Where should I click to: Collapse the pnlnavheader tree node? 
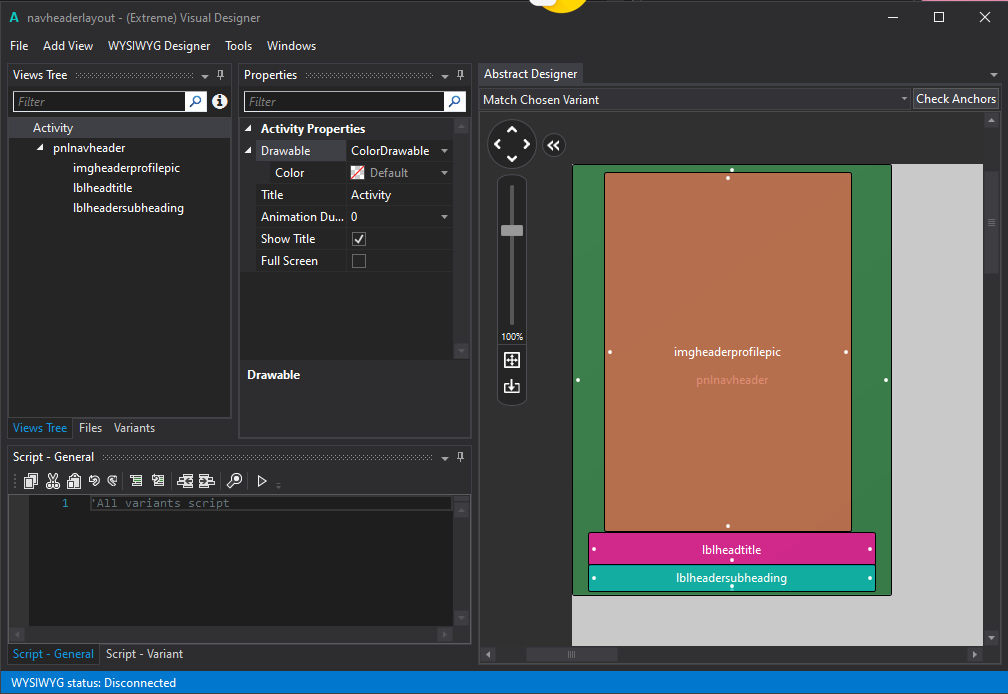coord(40,148)
